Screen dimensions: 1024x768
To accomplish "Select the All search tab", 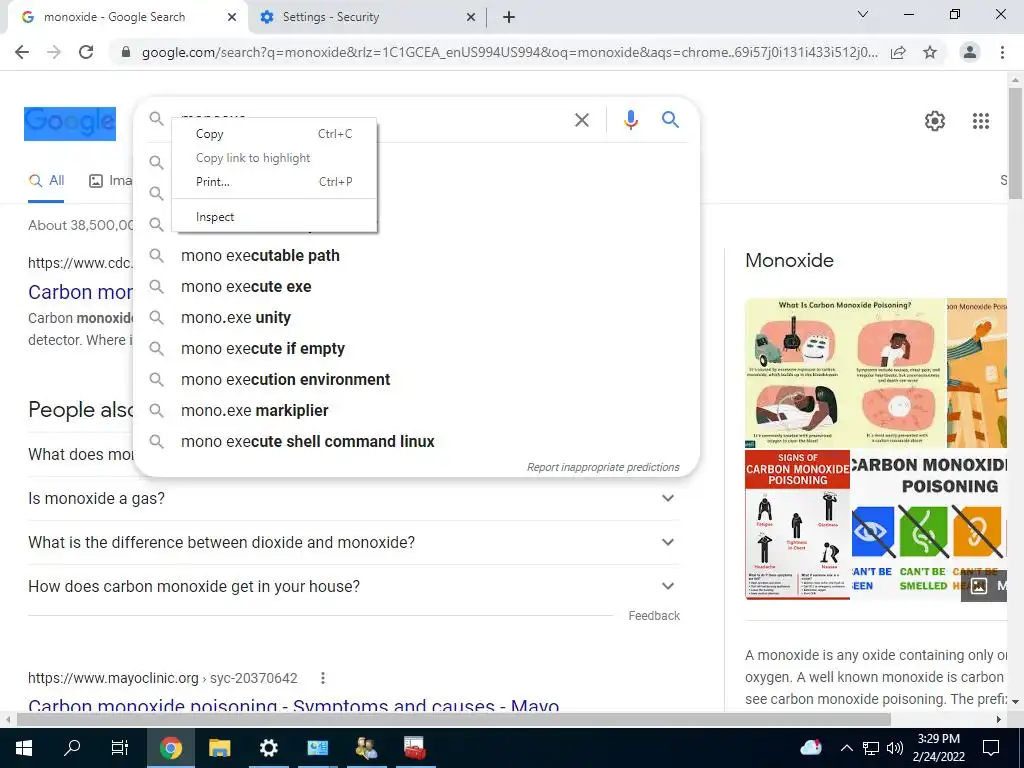I will (46, 181).
